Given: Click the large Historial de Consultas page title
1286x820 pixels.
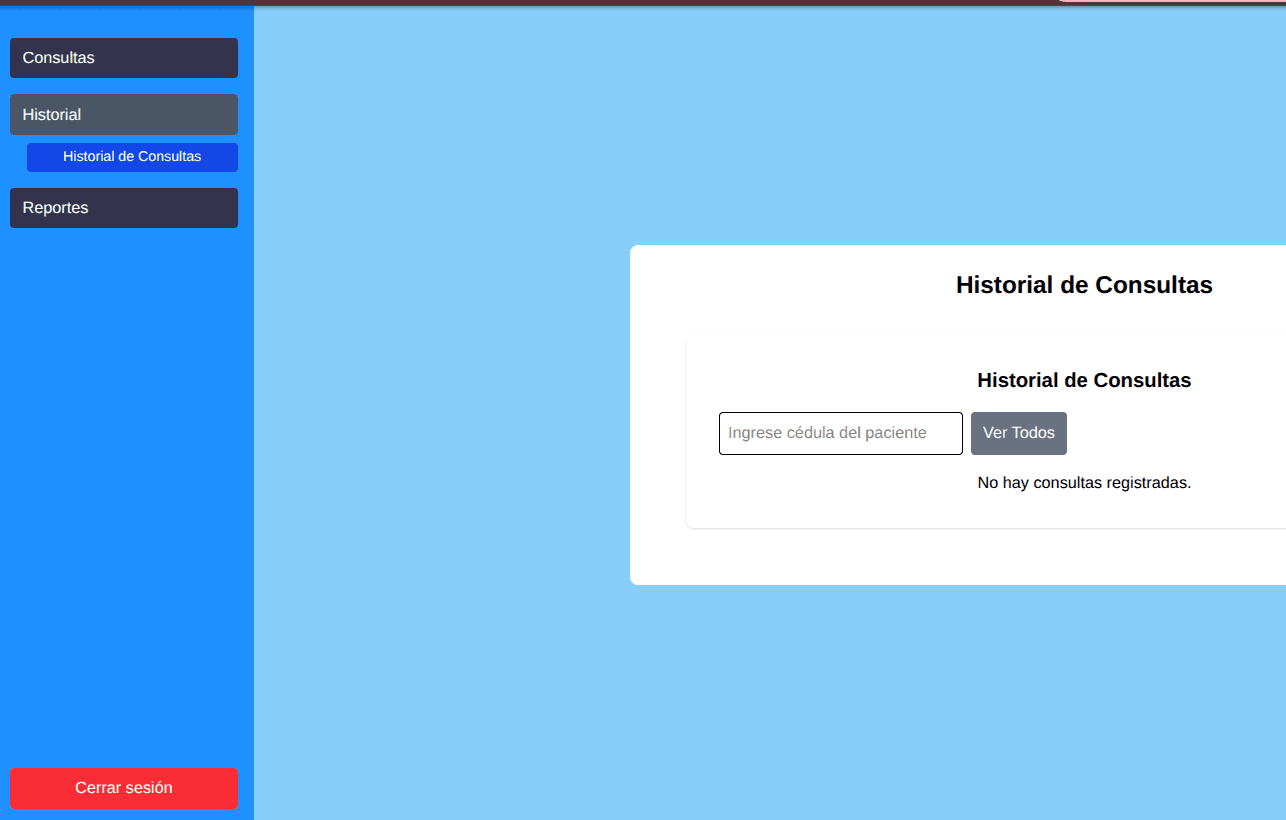Looking at the screenshot, I should coord(1084,285).
